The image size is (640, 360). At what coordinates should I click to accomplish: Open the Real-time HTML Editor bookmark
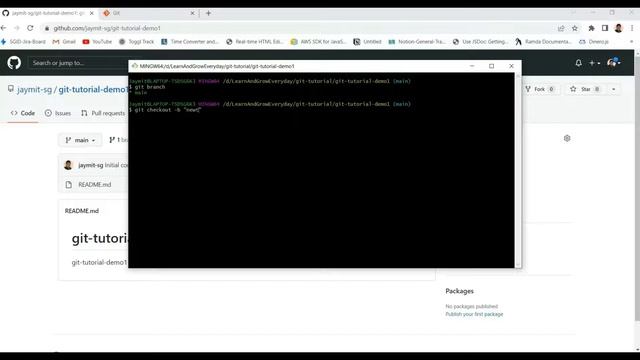click(255, 42)
